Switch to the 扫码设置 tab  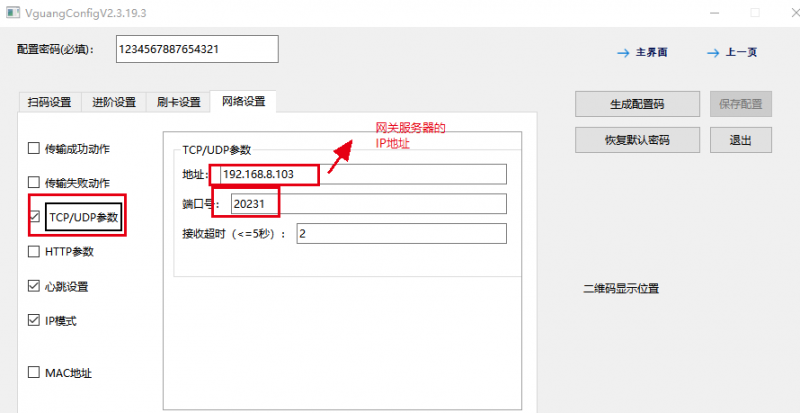(50, 102)
